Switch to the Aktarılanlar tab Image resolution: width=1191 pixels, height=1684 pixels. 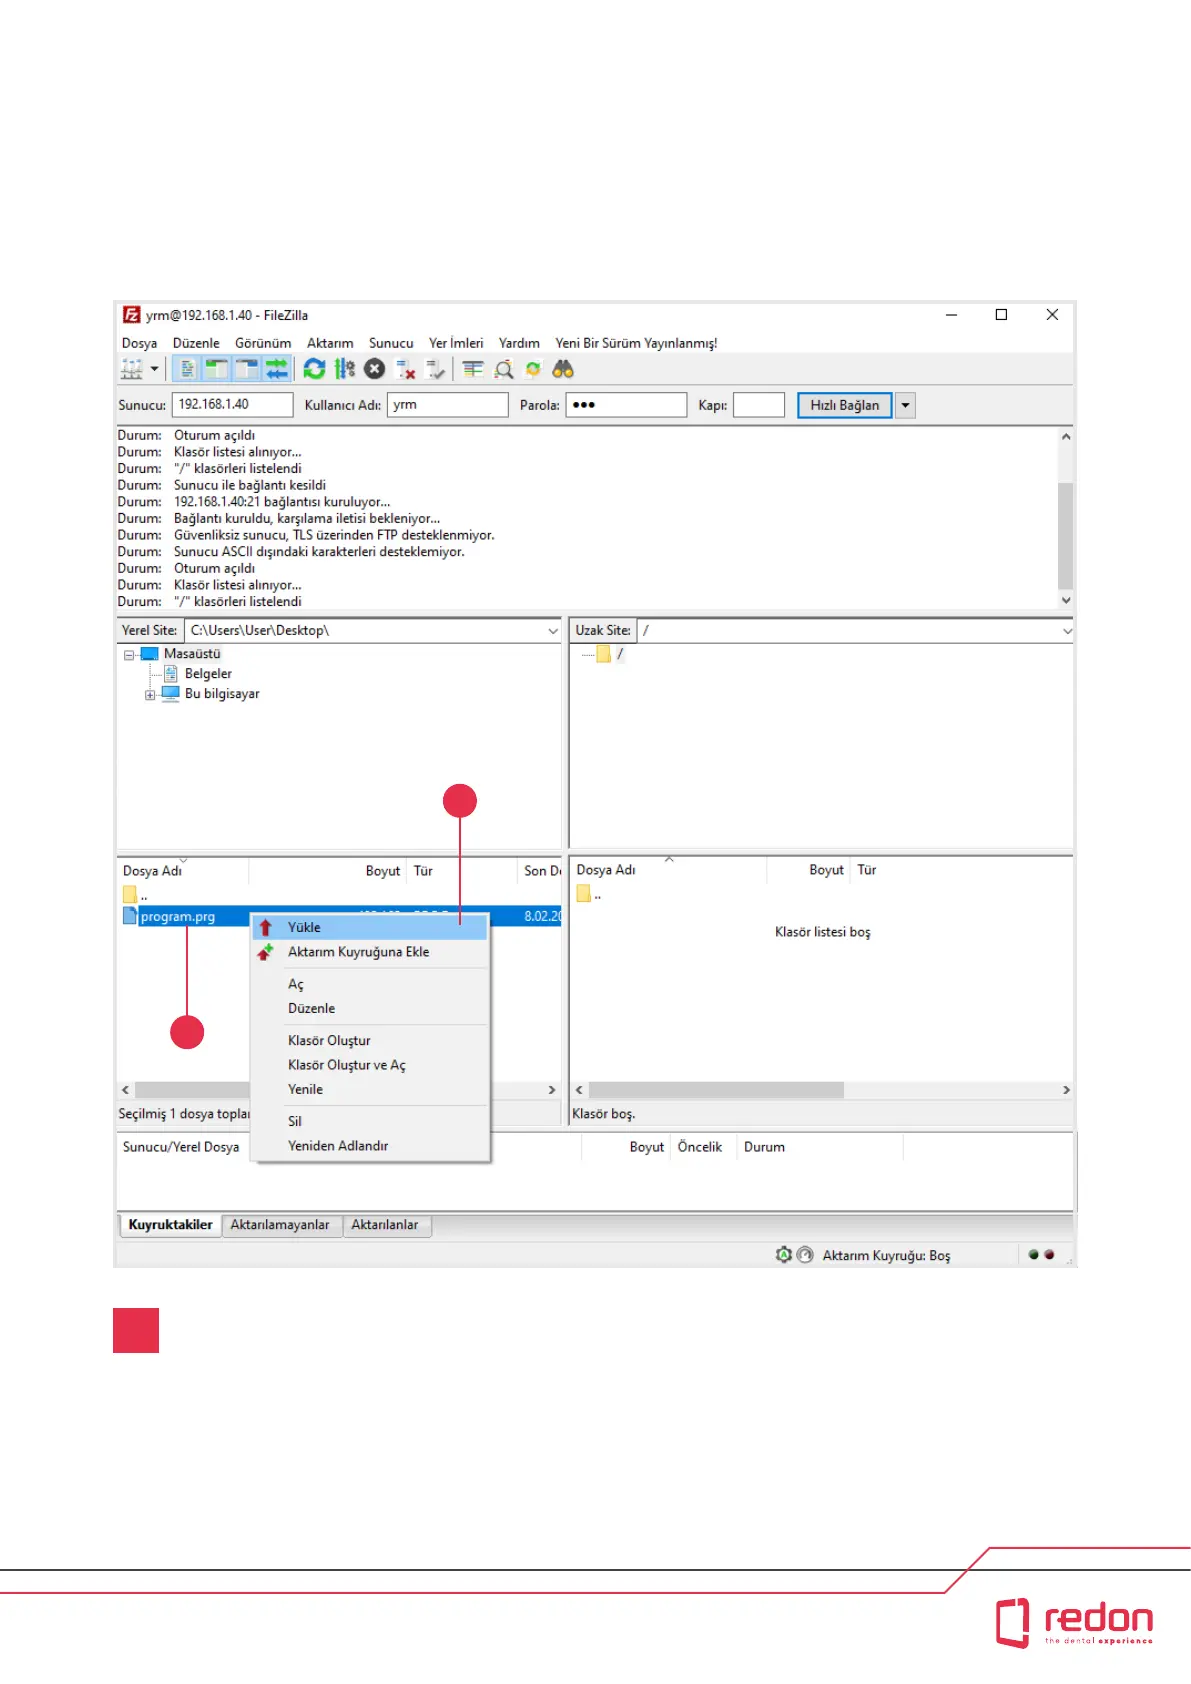385,1225
